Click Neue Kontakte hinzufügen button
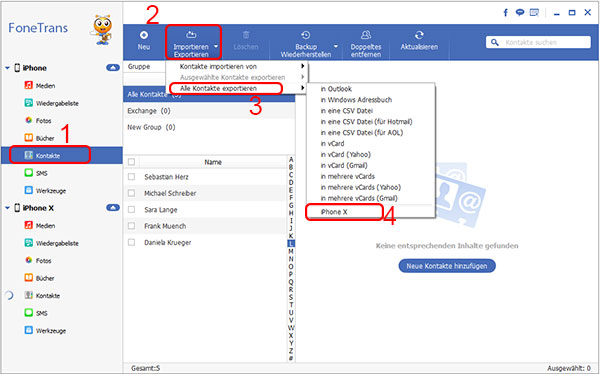 pos(447,266)
